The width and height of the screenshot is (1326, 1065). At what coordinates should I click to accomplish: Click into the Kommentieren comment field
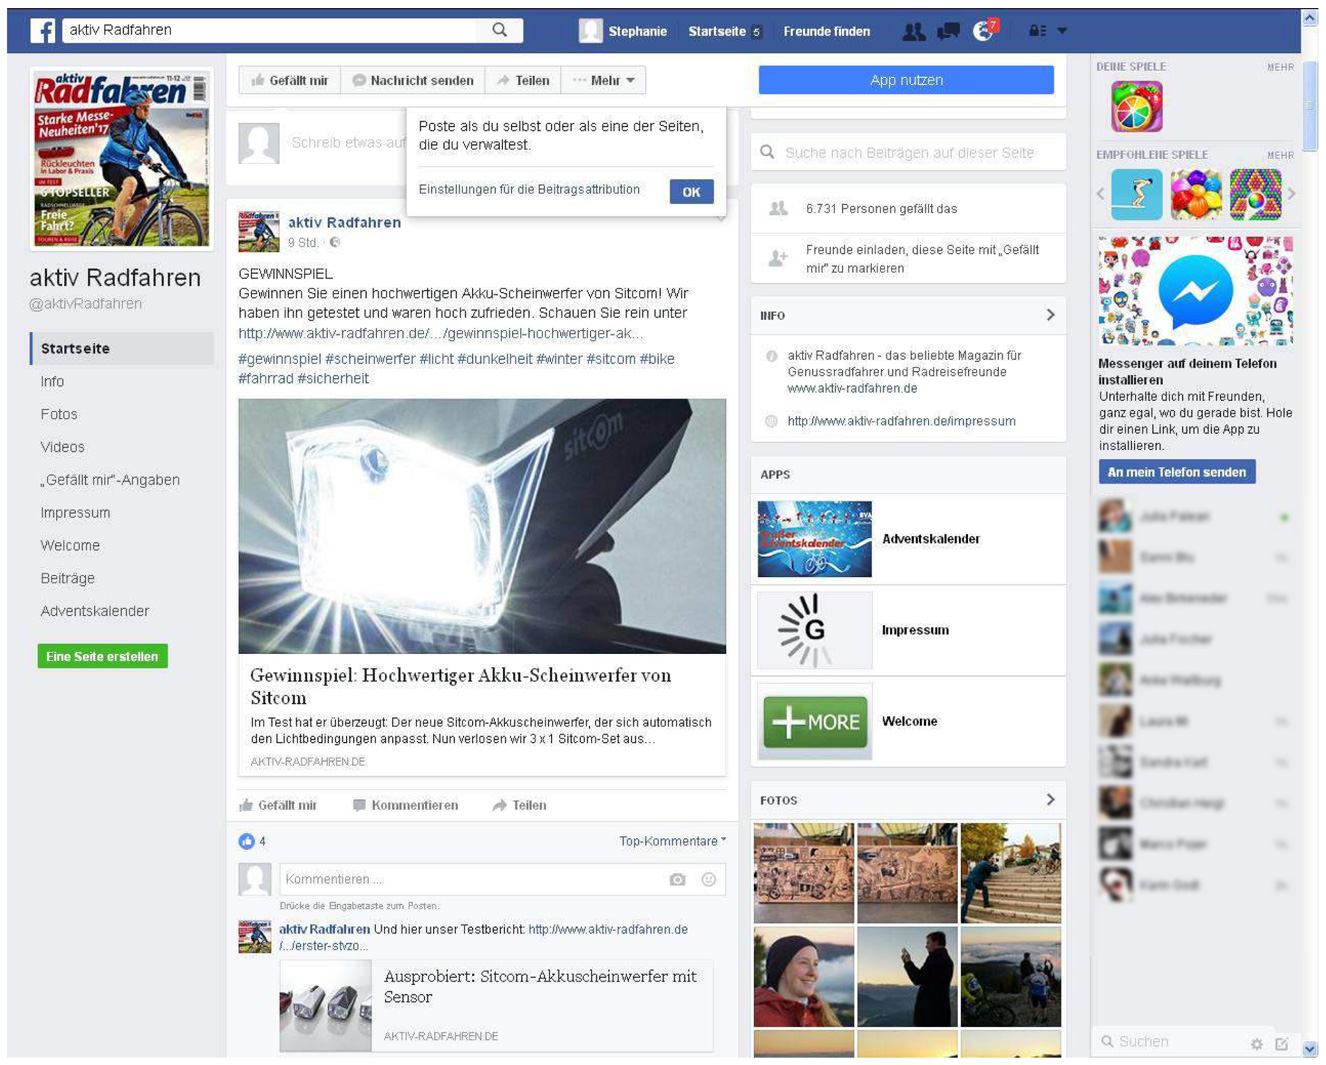470,879
